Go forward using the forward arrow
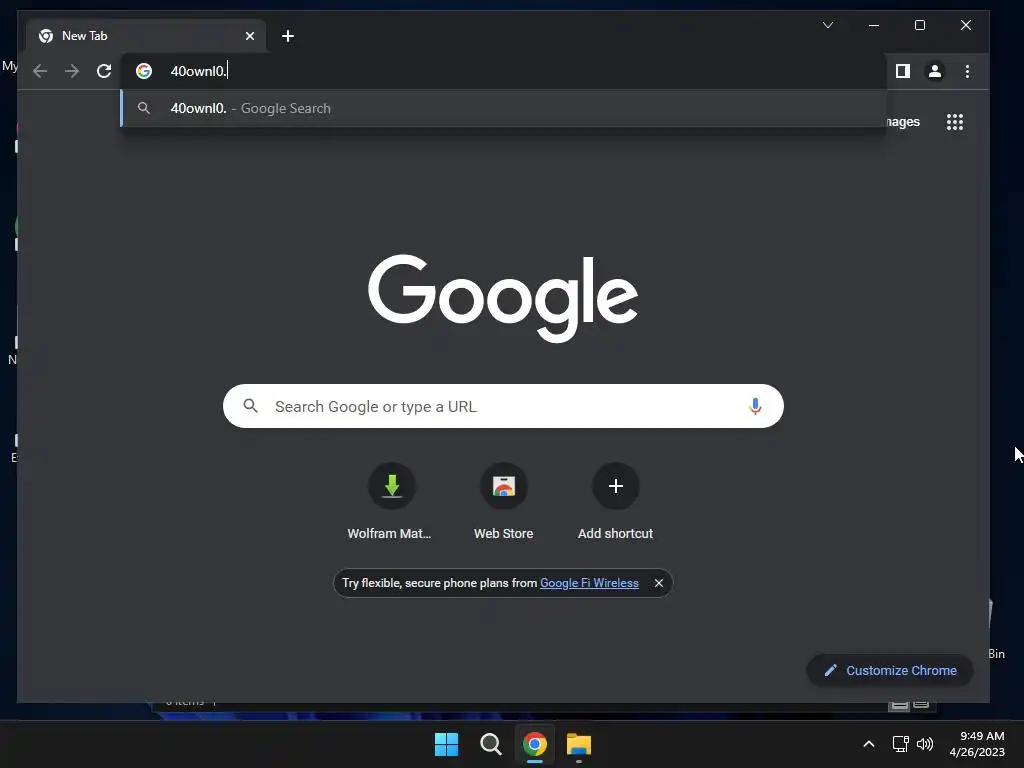The height and width of the screenshot is (768, 1024). click(72, 71)
